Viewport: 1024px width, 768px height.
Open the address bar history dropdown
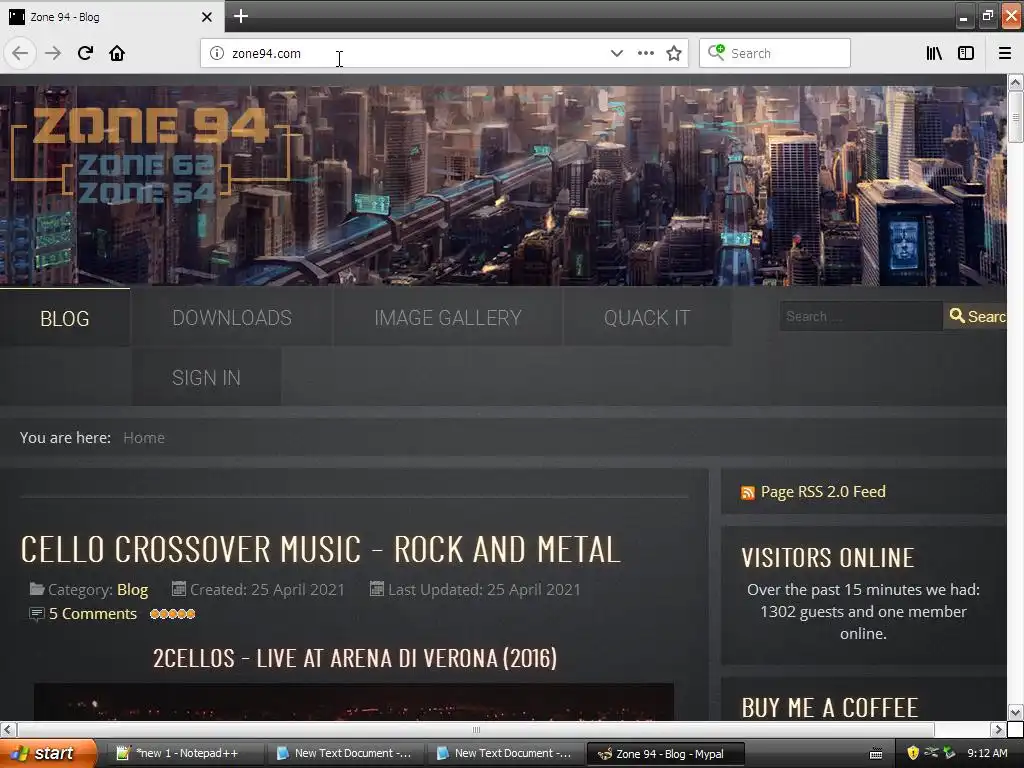(x=616, y=53)
